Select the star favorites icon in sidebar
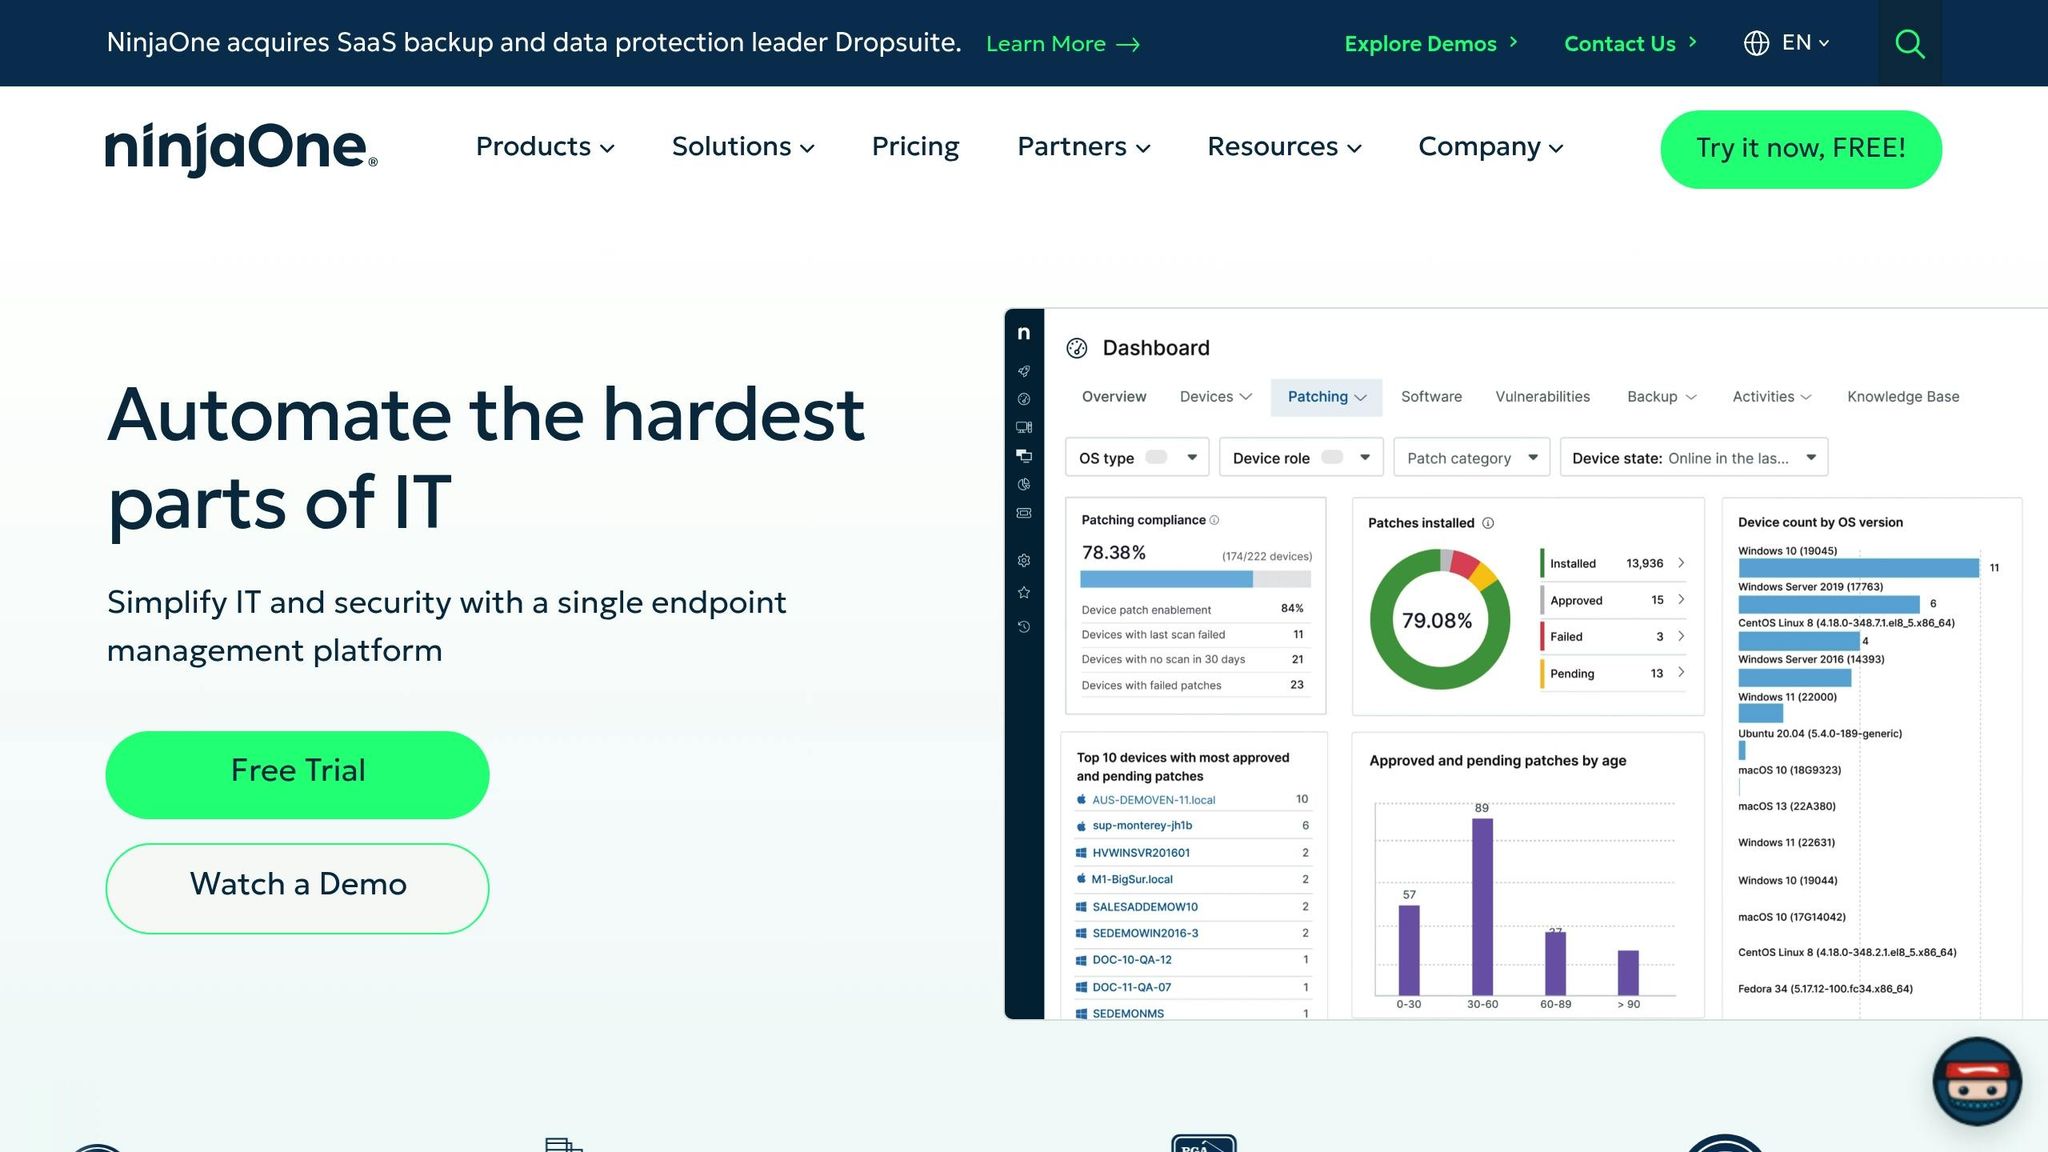The height and width of the screenshot is (1152, 2048). tap(1024, 593)
